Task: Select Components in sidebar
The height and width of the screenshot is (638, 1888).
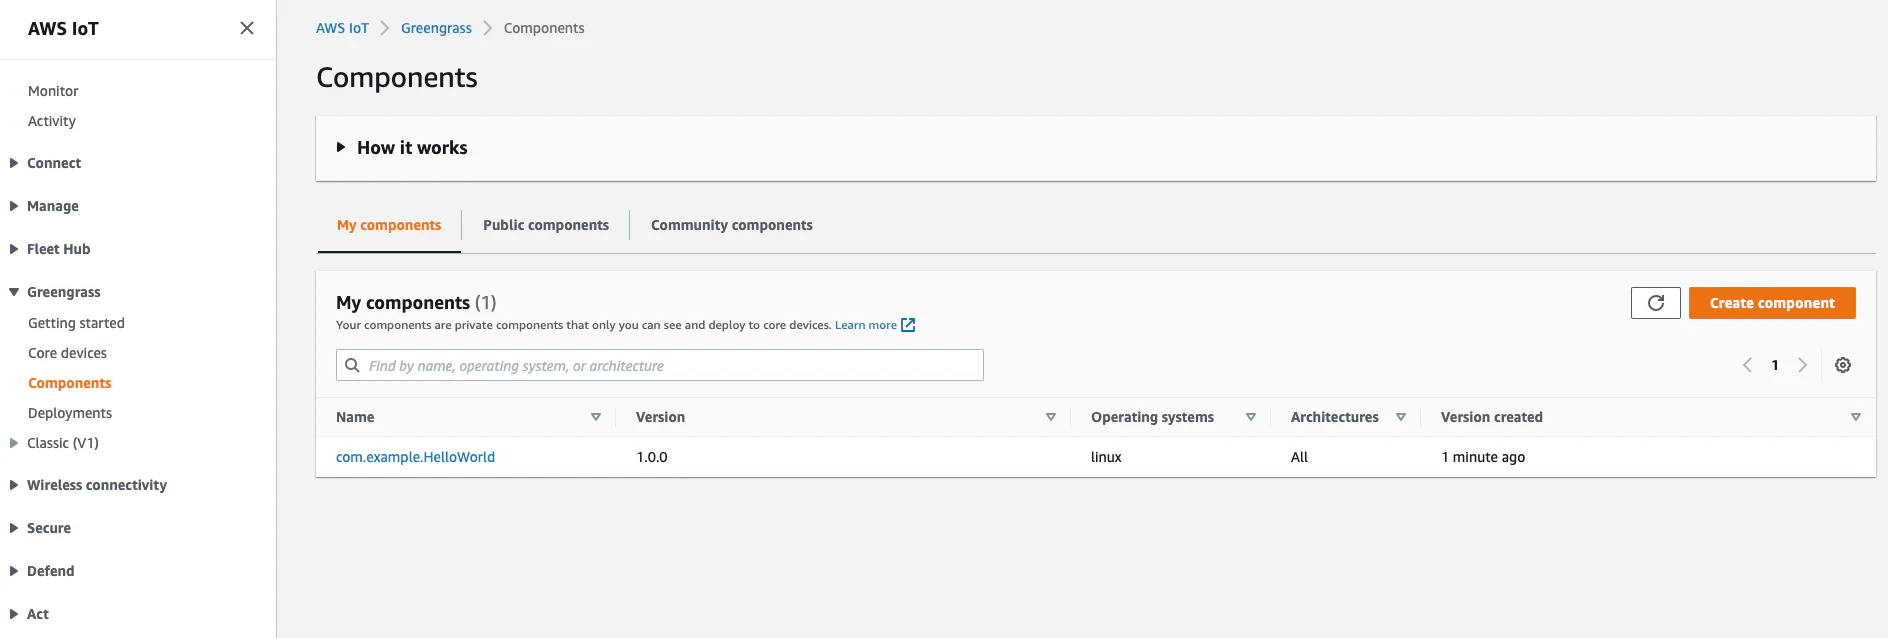Action: (x=69, y=383)
